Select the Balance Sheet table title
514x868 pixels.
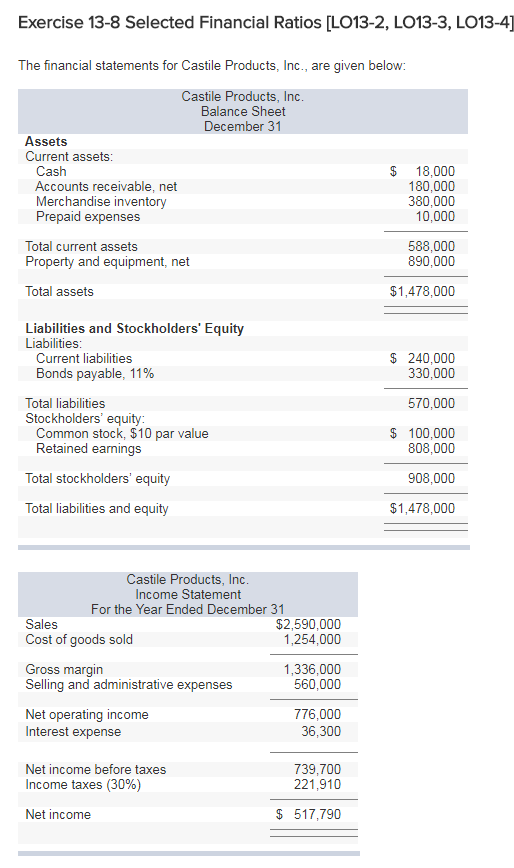[243, 111]
